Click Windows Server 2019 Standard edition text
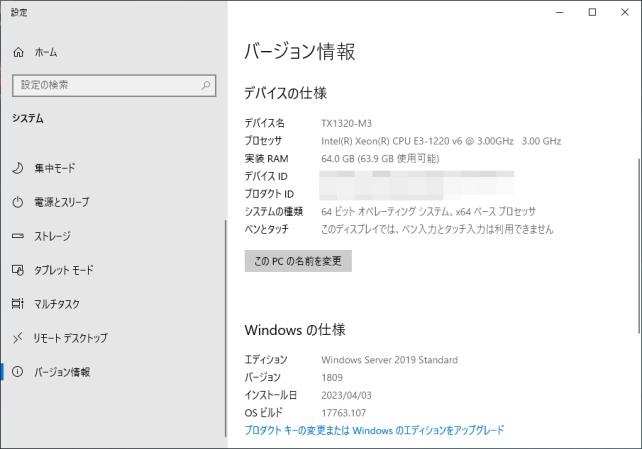The image size is (642, 449). point(389,360)
